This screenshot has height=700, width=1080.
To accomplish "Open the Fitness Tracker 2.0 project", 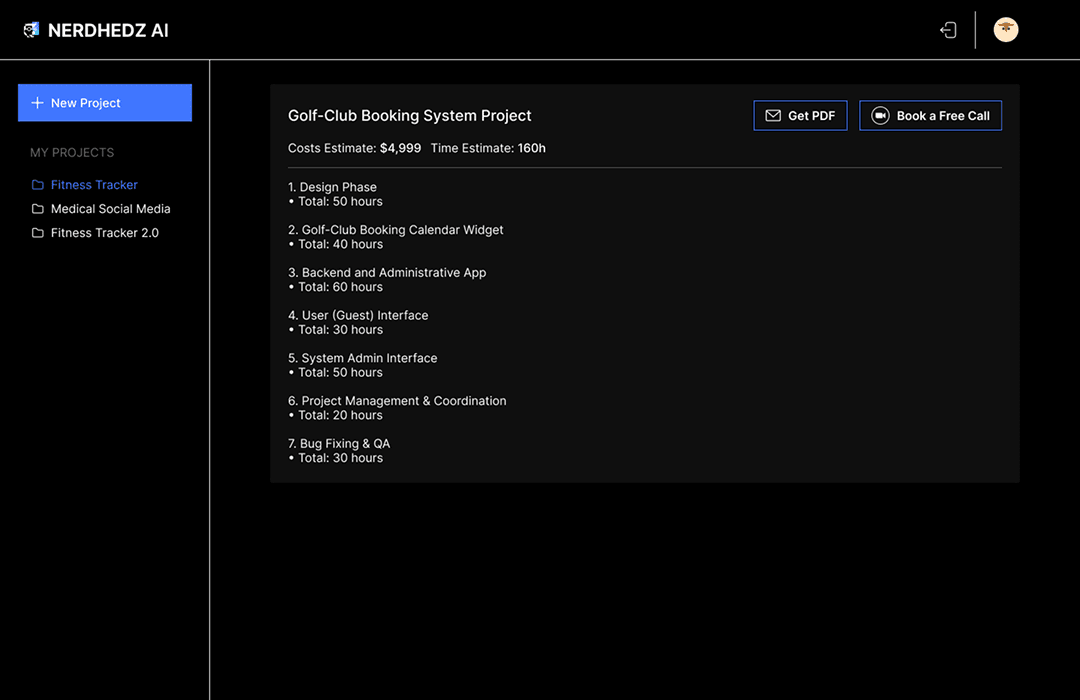I will pyautogui.click(x=103, y=232).
